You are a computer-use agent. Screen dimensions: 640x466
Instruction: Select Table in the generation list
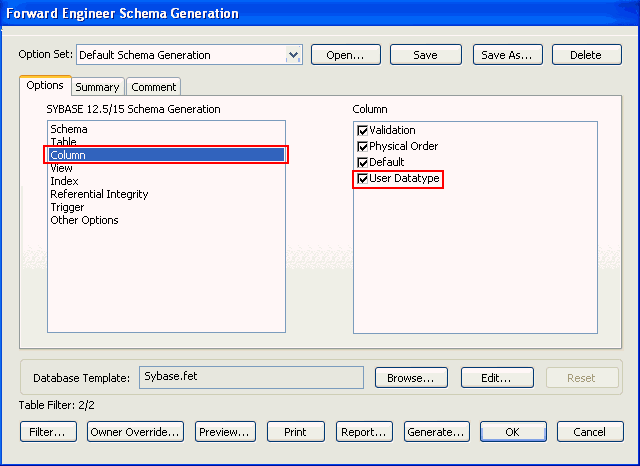pos(64,142)
